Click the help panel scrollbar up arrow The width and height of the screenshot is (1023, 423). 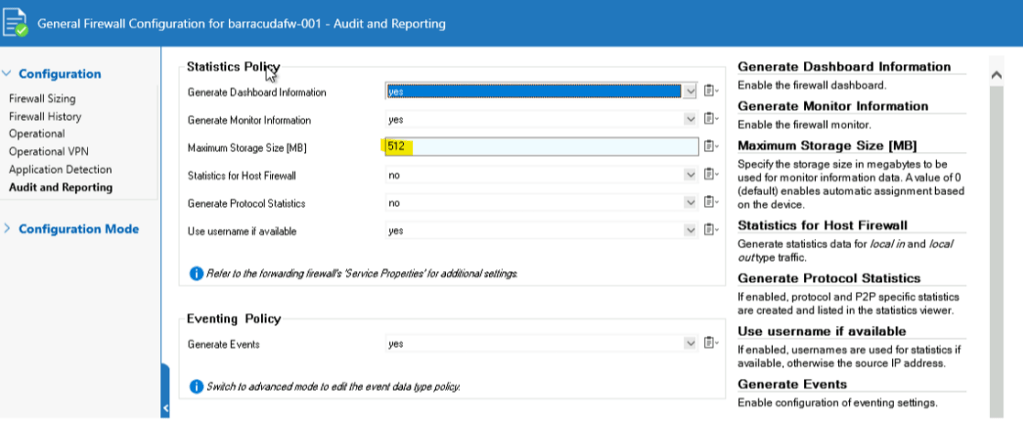pyautogui.click(x=995, y=75)
